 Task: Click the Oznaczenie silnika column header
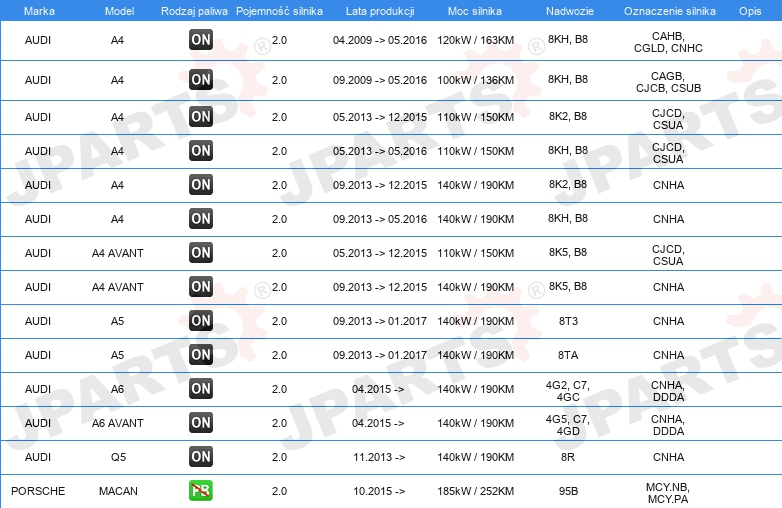click(x=669, y=11)
